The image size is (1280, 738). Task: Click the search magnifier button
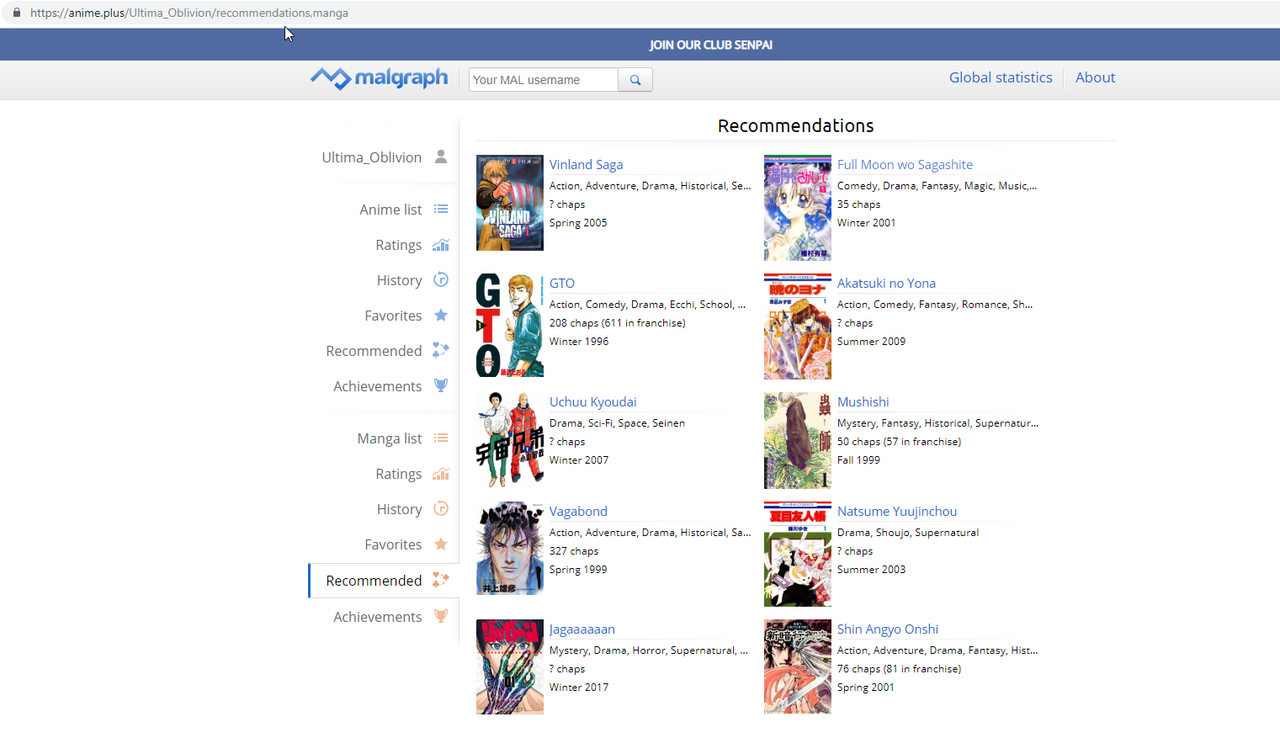(635, 80)
